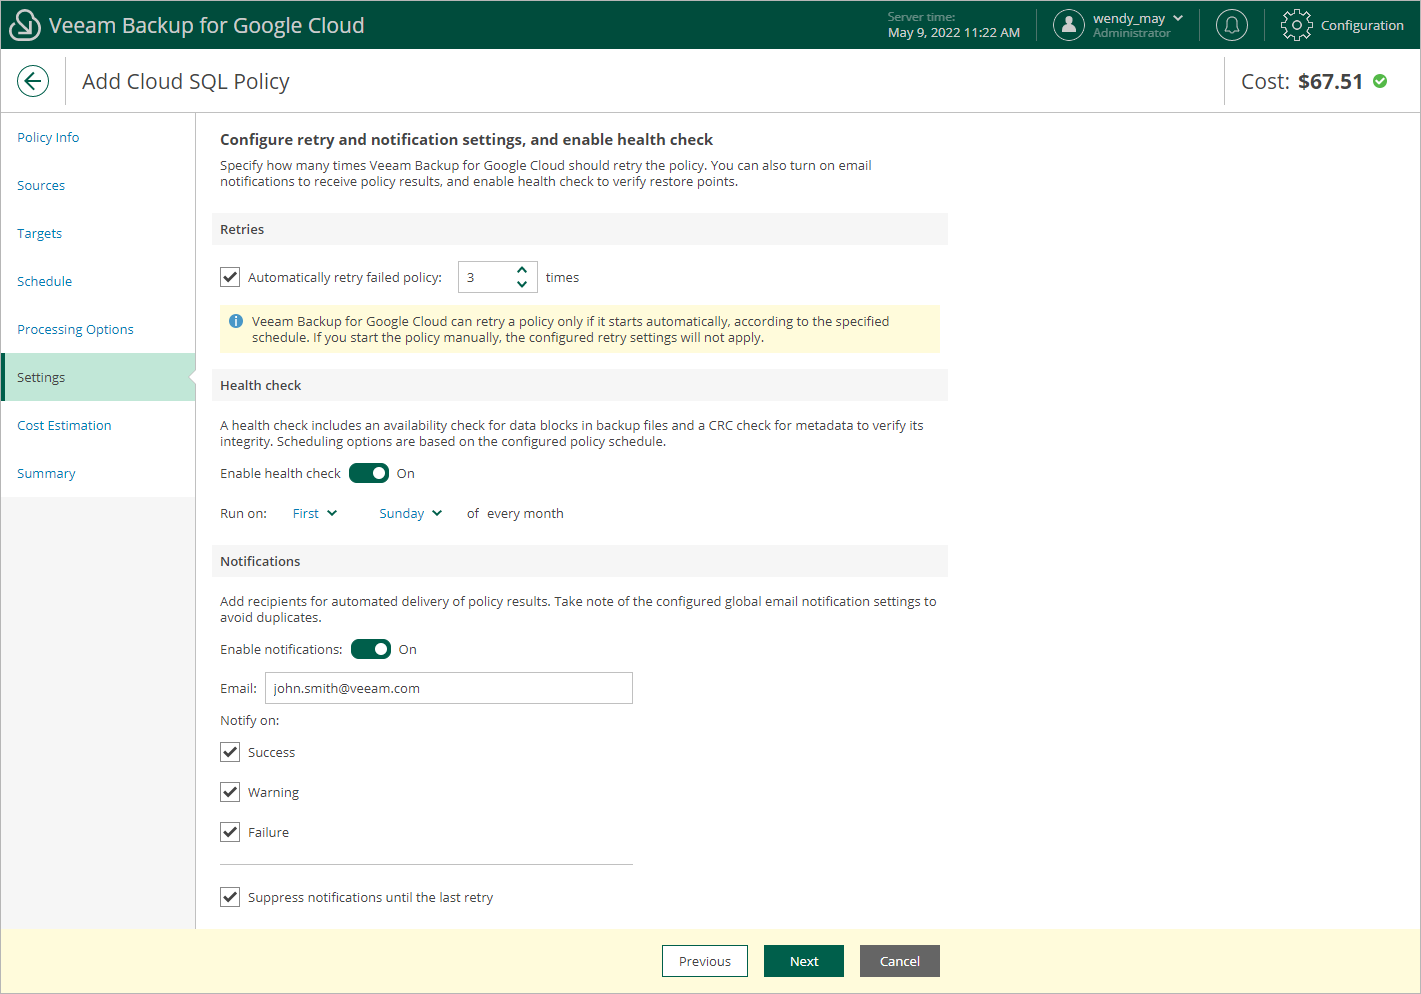Screen dimensions: 1421x994
Task: Turn off Enable notifications toggle
Action: [371, 649]
